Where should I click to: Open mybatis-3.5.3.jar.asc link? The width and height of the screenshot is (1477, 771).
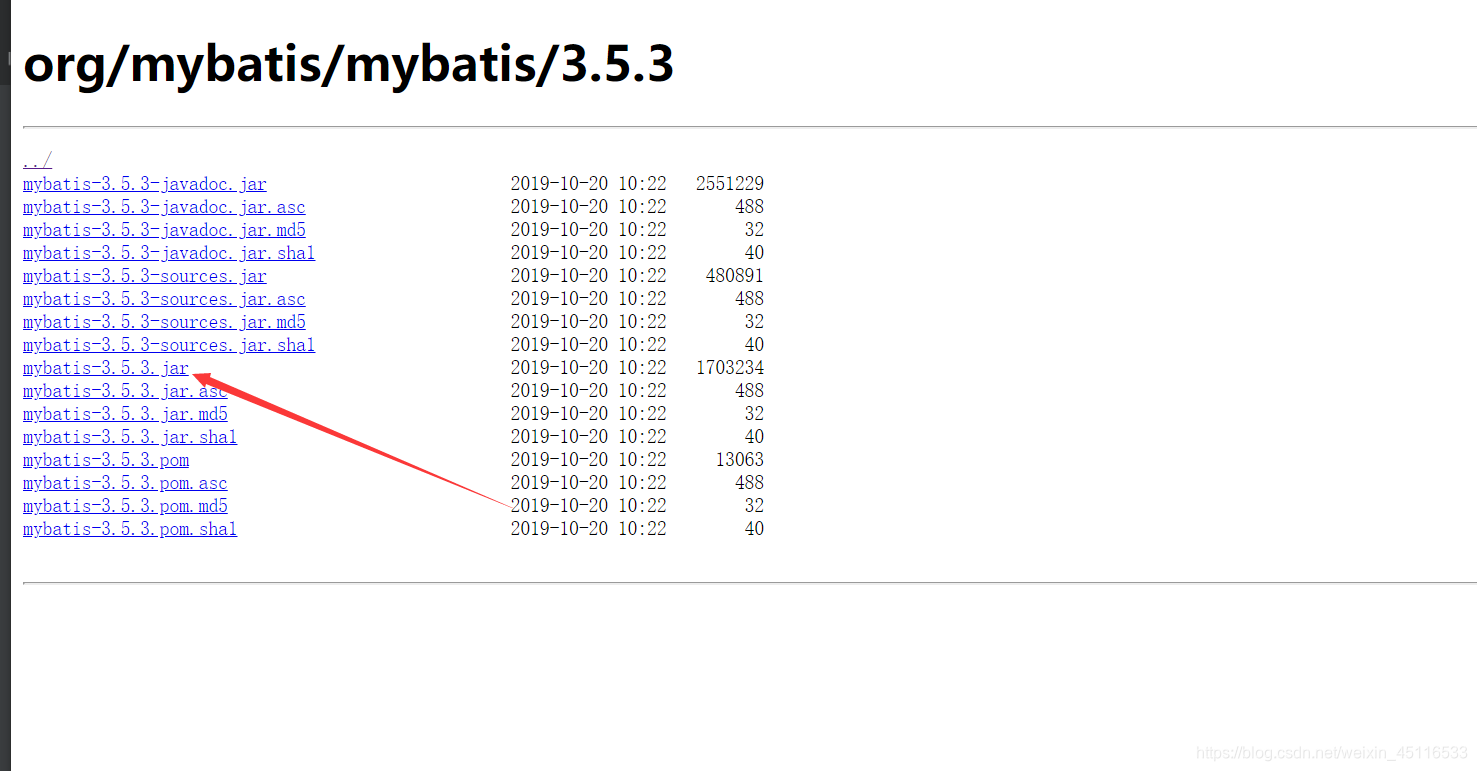coord(125,391)
